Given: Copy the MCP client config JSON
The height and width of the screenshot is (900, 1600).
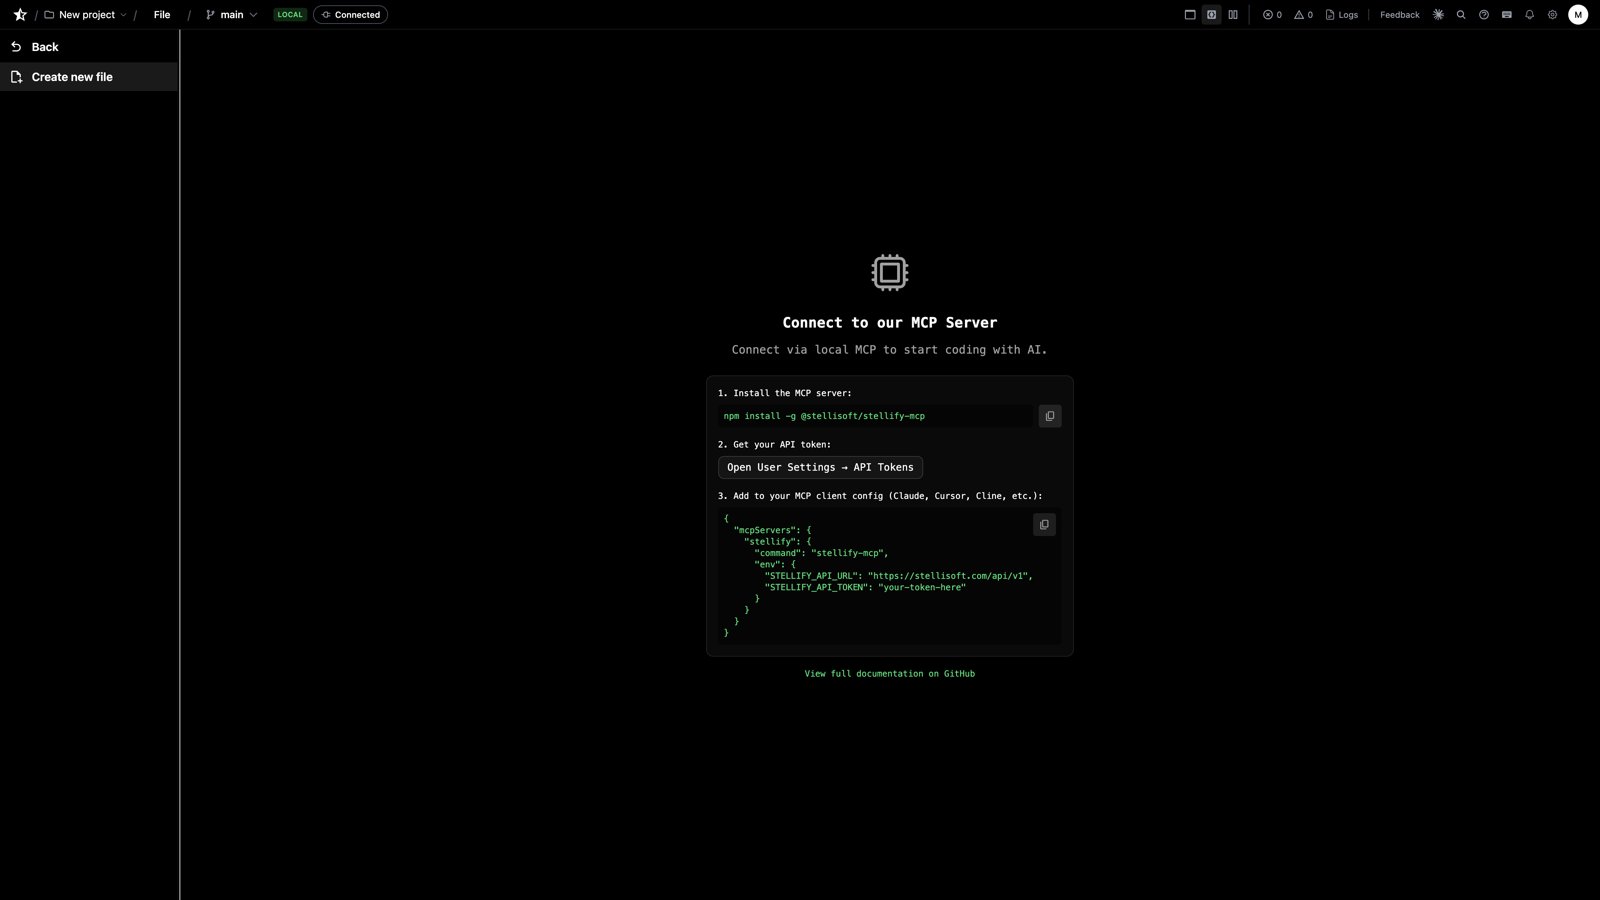Looking at the screenshot, I should [1044, 525].
